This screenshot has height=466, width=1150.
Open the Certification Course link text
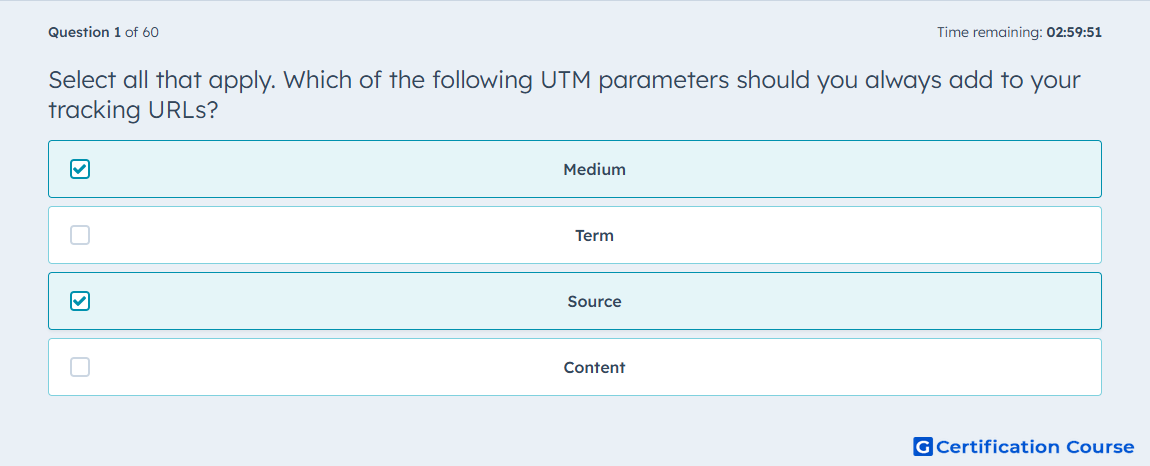coord(1035,447)
